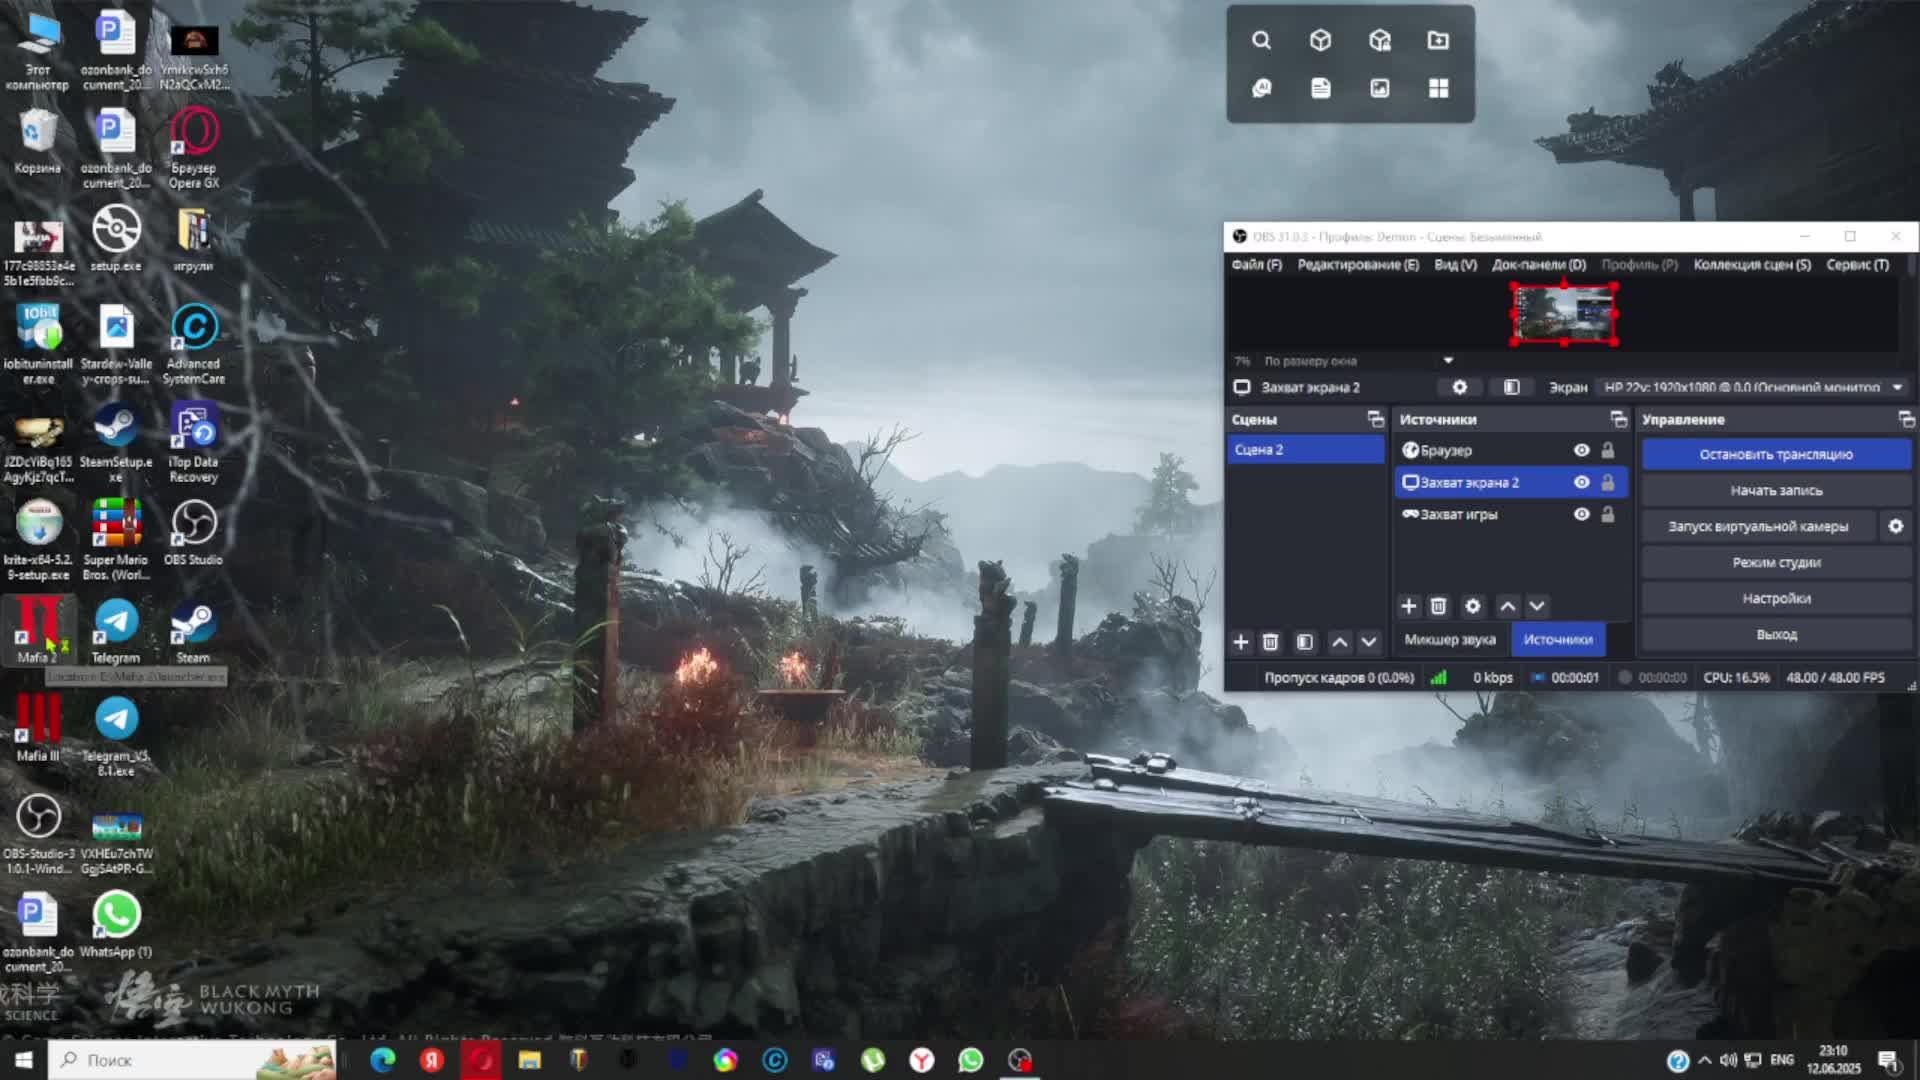The height and width of the screenshot is (1080, 1920).
Task: Select the Захват игры source row
Action: 1510,514
